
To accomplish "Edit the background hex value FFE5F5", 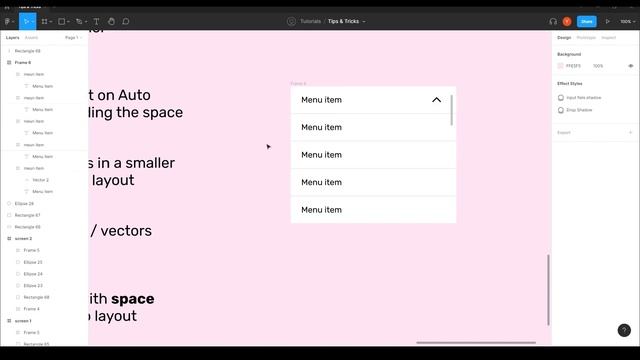I will click(x=573, y=66).
